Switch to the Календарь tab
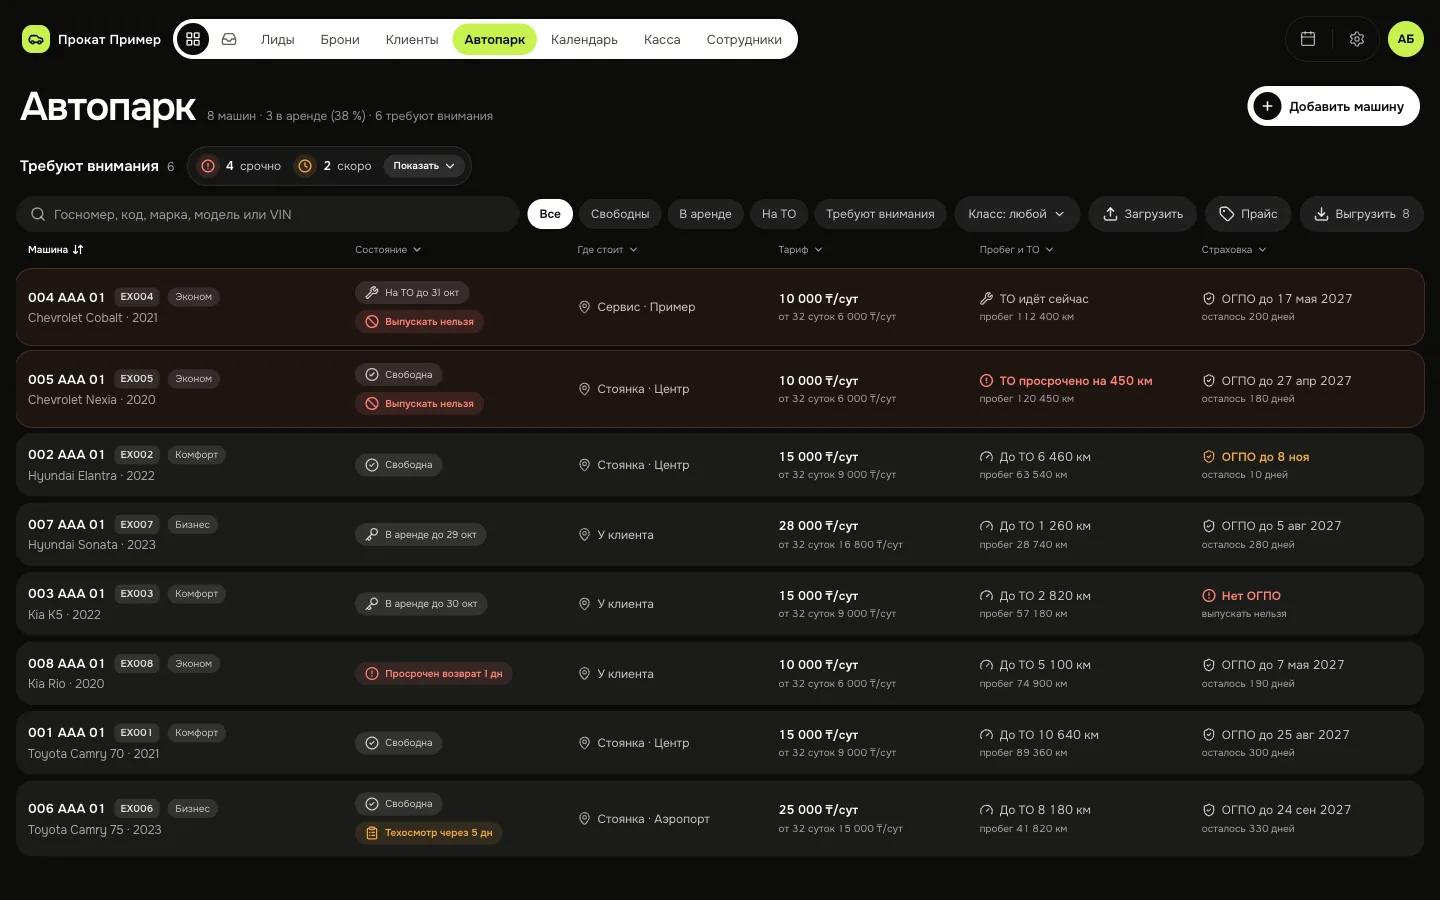This screenshot has height=900, width=1440. point(584,39)
